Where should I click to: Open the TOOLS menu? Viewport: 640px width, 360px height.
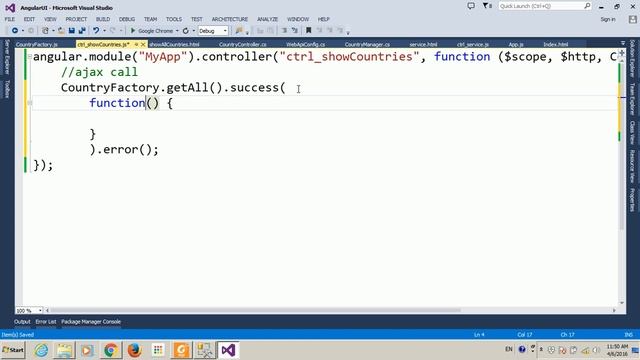coord(174,19)
